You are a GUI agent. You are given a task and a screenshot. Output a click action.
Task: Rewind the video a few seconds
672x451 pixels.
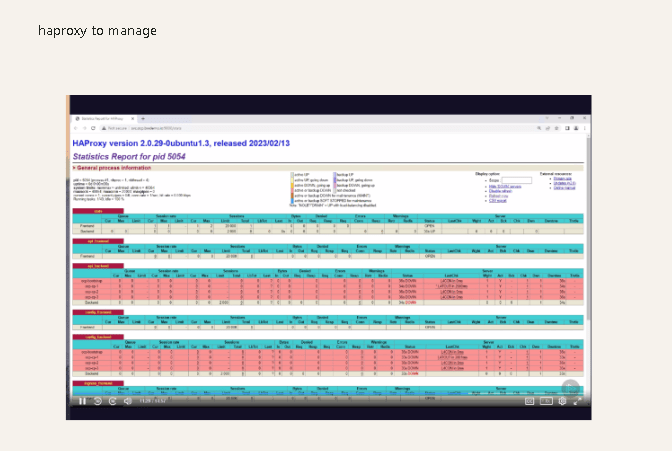(98, 401)
